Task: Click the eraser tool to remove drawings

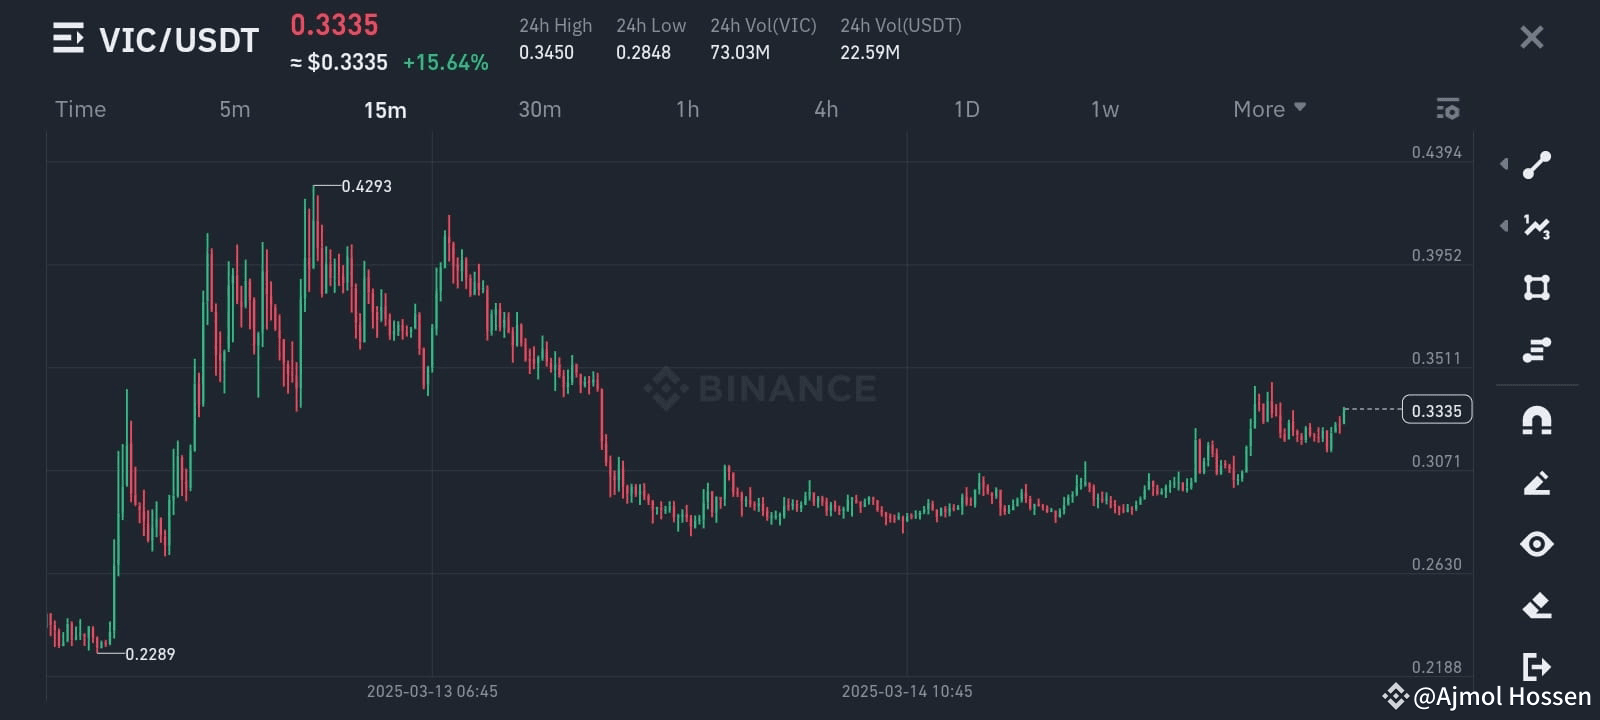Action: click(1537, 604)
